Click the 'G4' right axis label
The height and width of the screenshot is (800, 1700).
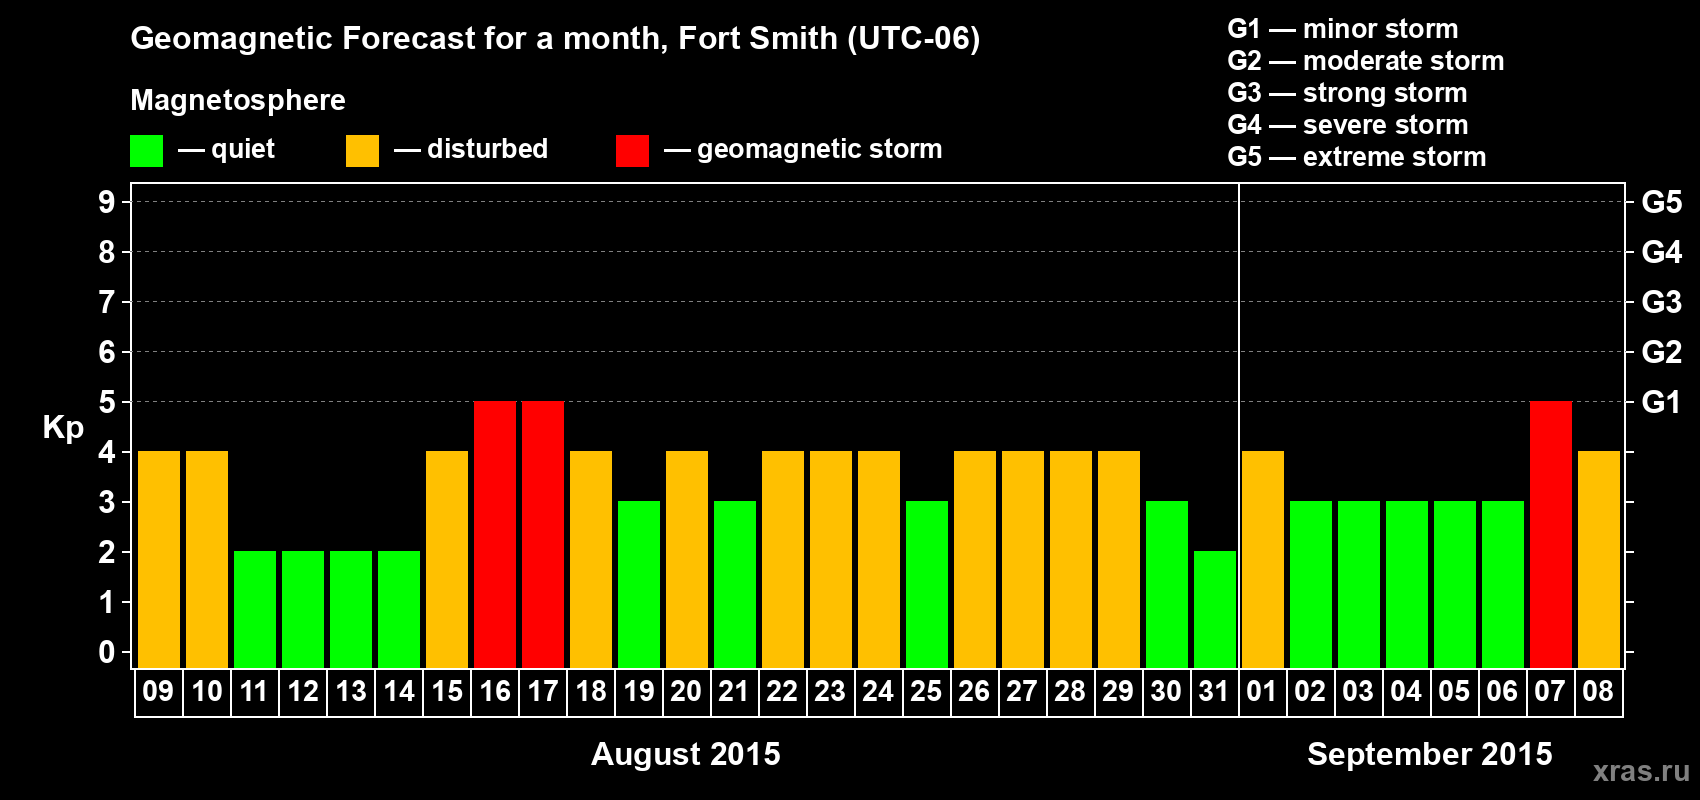point(1661,252)
